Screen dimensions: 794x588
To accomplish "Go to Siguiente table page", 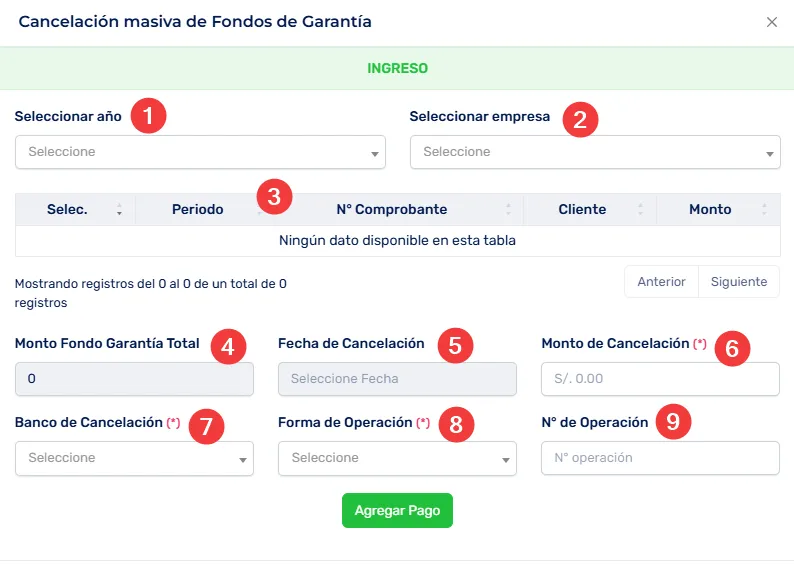I will [x=739, y=282].
